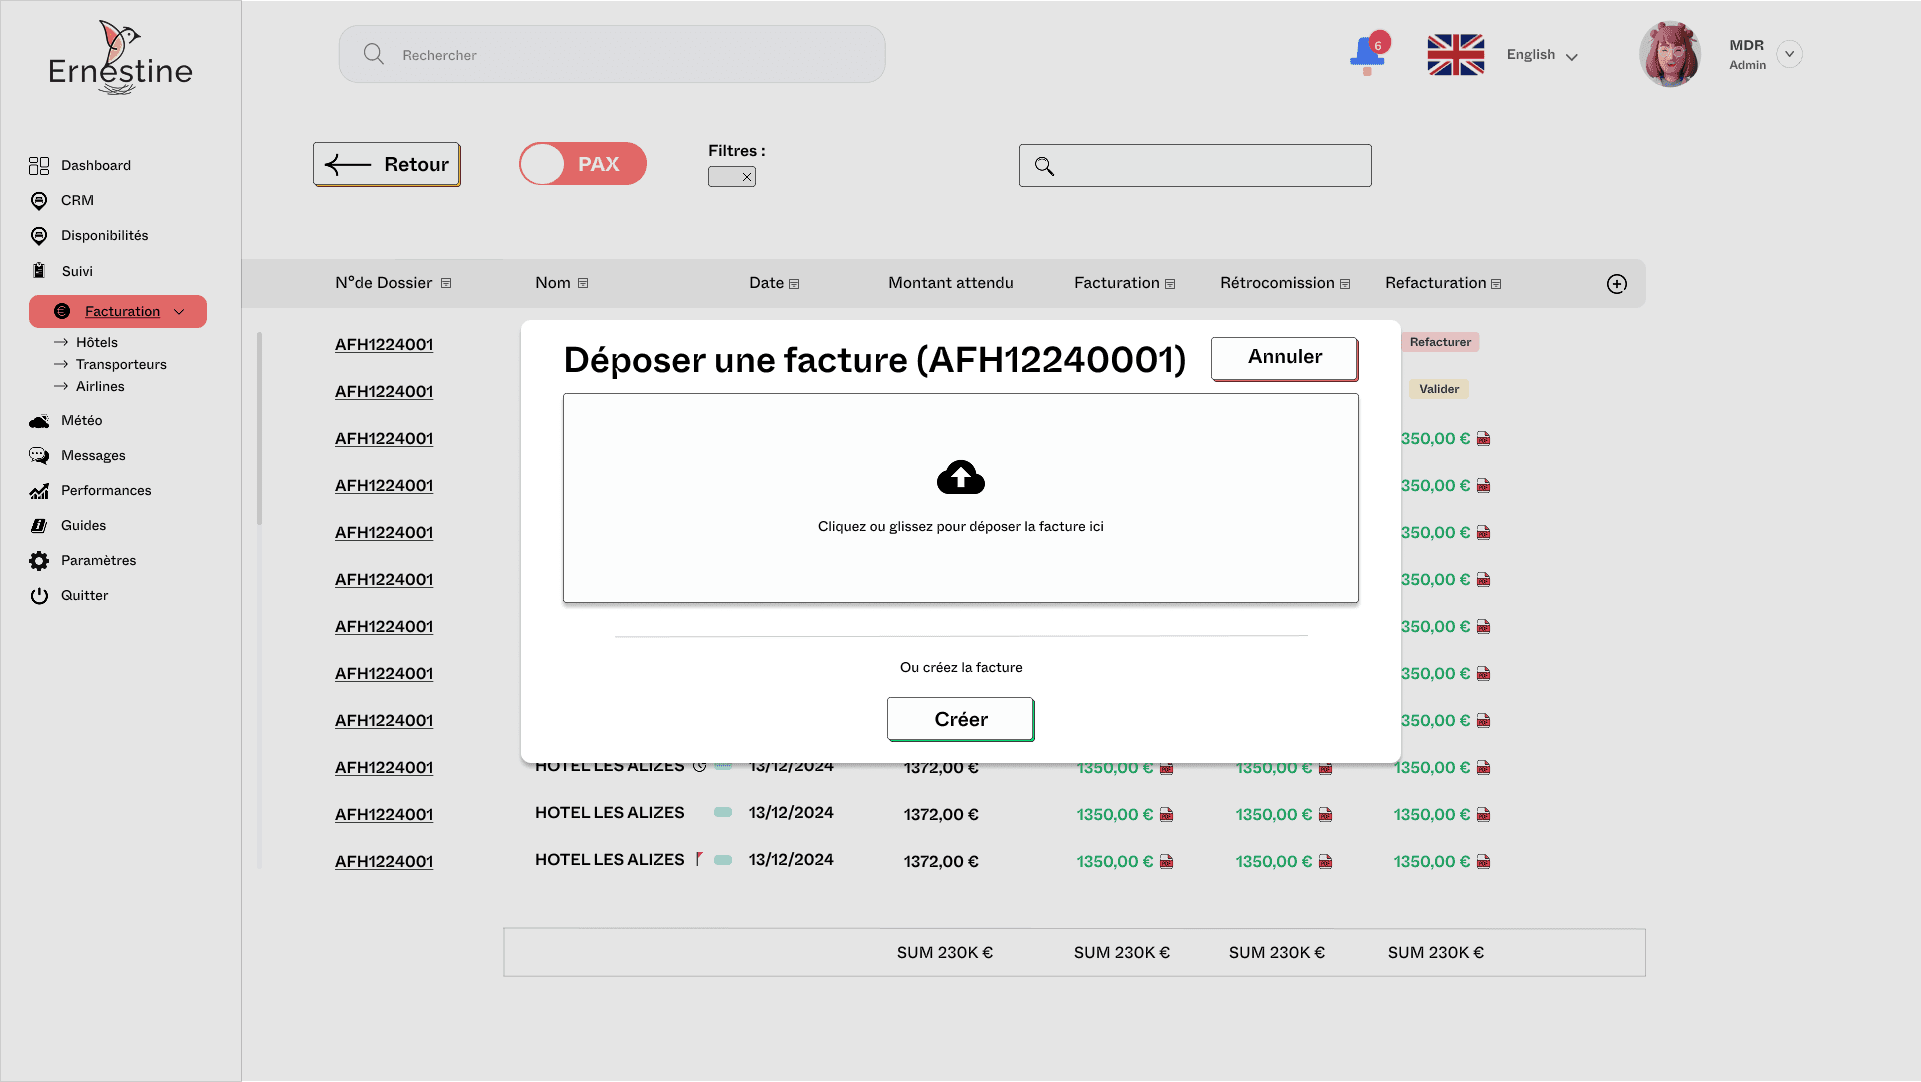Sort by the Date column filter
This screenshot has height=1082, width=1921.
(x=794, y=284)
